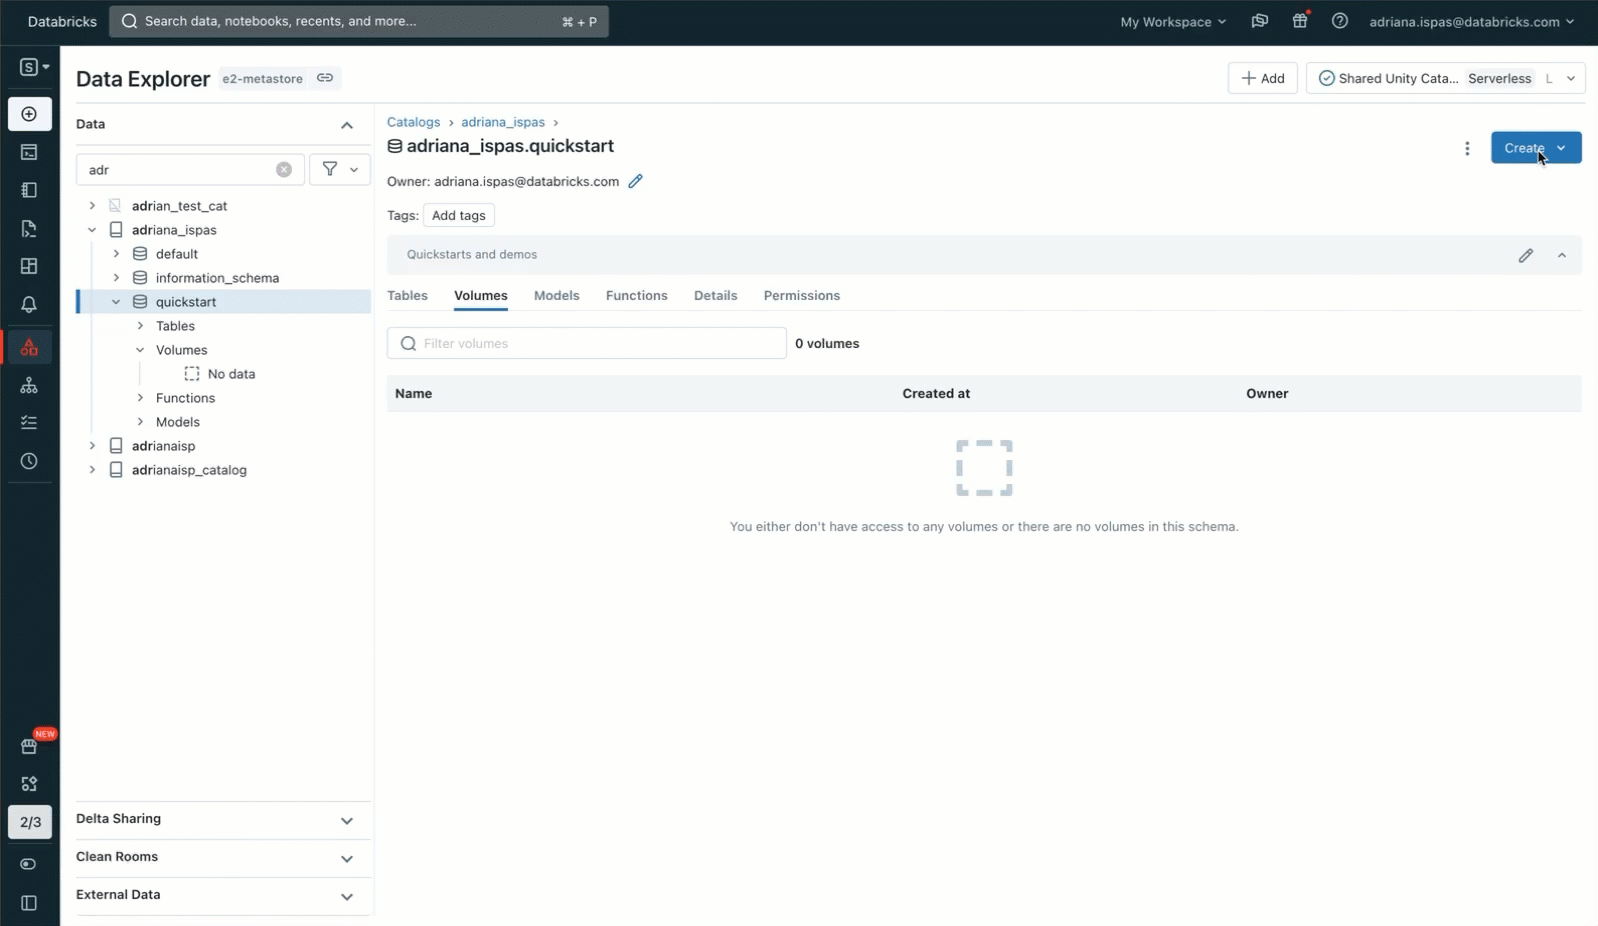
Task: Click the adriana_ispas catalog icon in tree
Action: tap(116, 230)
